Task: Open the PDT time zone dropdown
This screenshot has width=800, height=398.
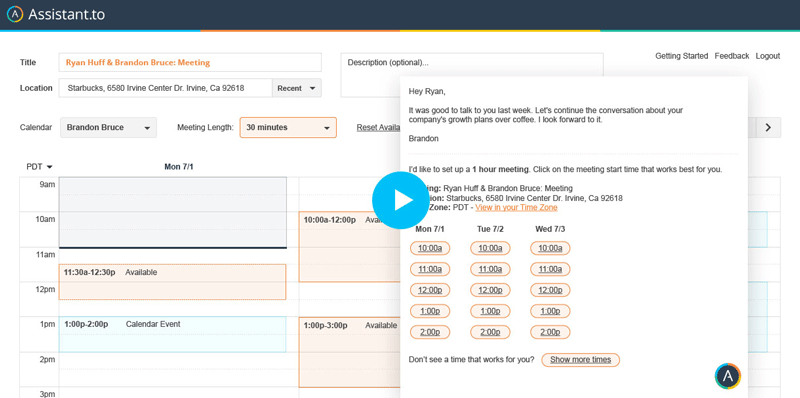Action: click(39, 167)
